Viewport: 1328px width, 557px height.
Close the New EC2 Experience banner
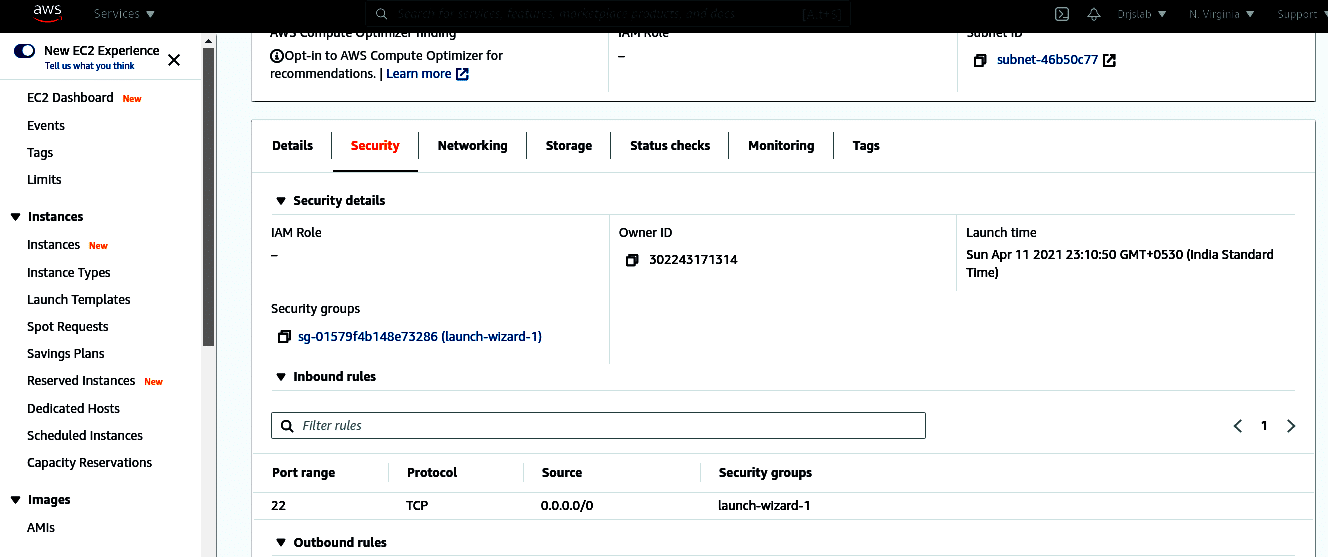tap(174, 60)
